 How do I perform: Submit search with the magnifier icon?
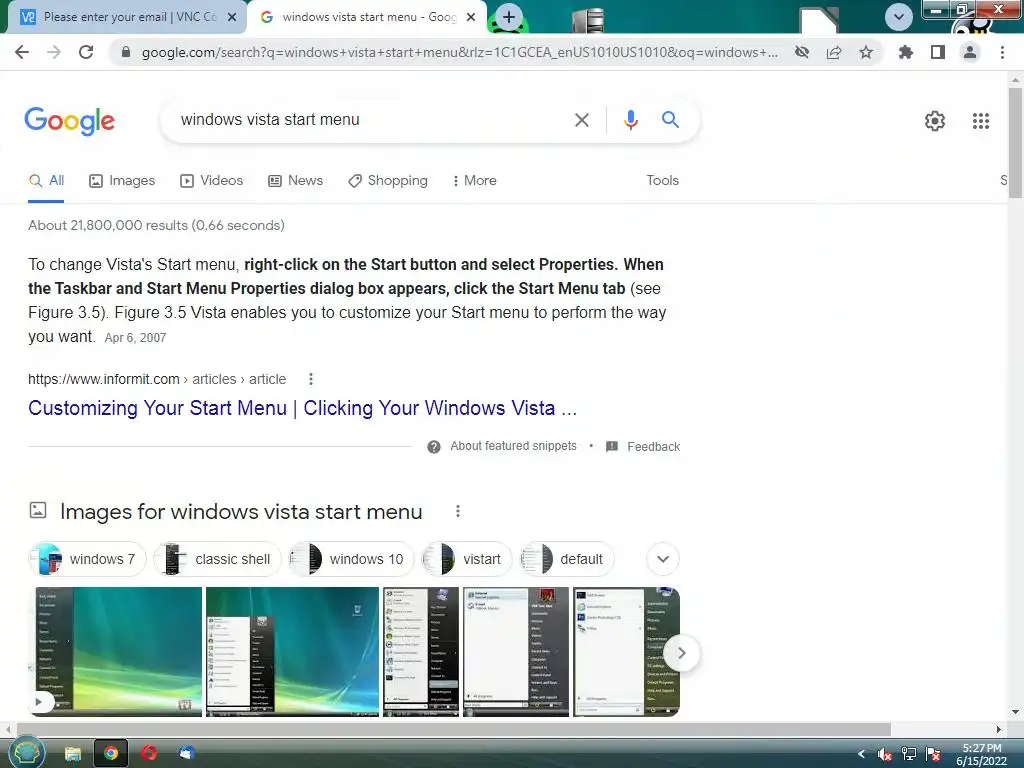click(x=670, y=120)
